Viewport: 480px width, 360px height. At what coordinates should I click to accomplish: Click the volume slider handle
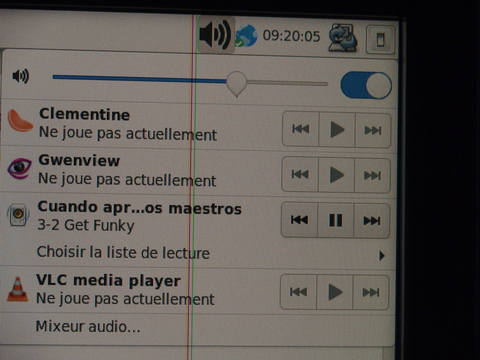coord(236,83)
